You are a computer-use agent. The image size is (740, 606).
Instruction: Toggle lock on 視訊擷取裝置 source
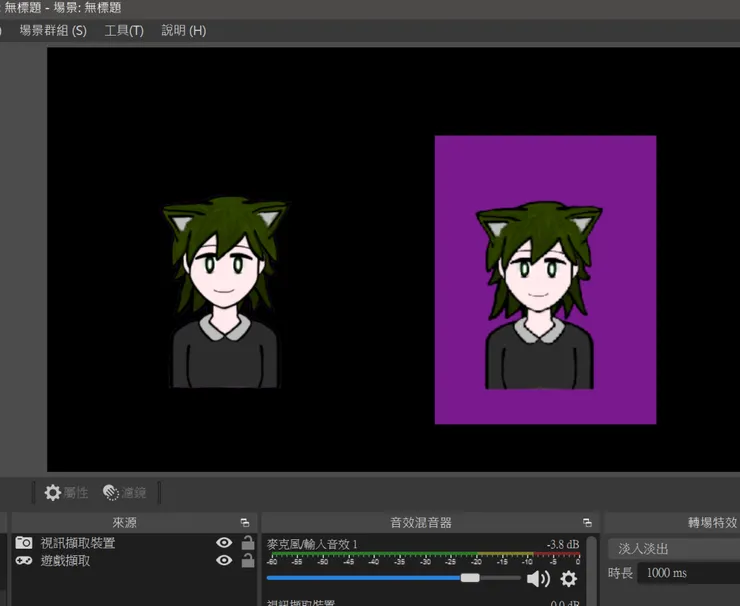click(x=248, y=543)
